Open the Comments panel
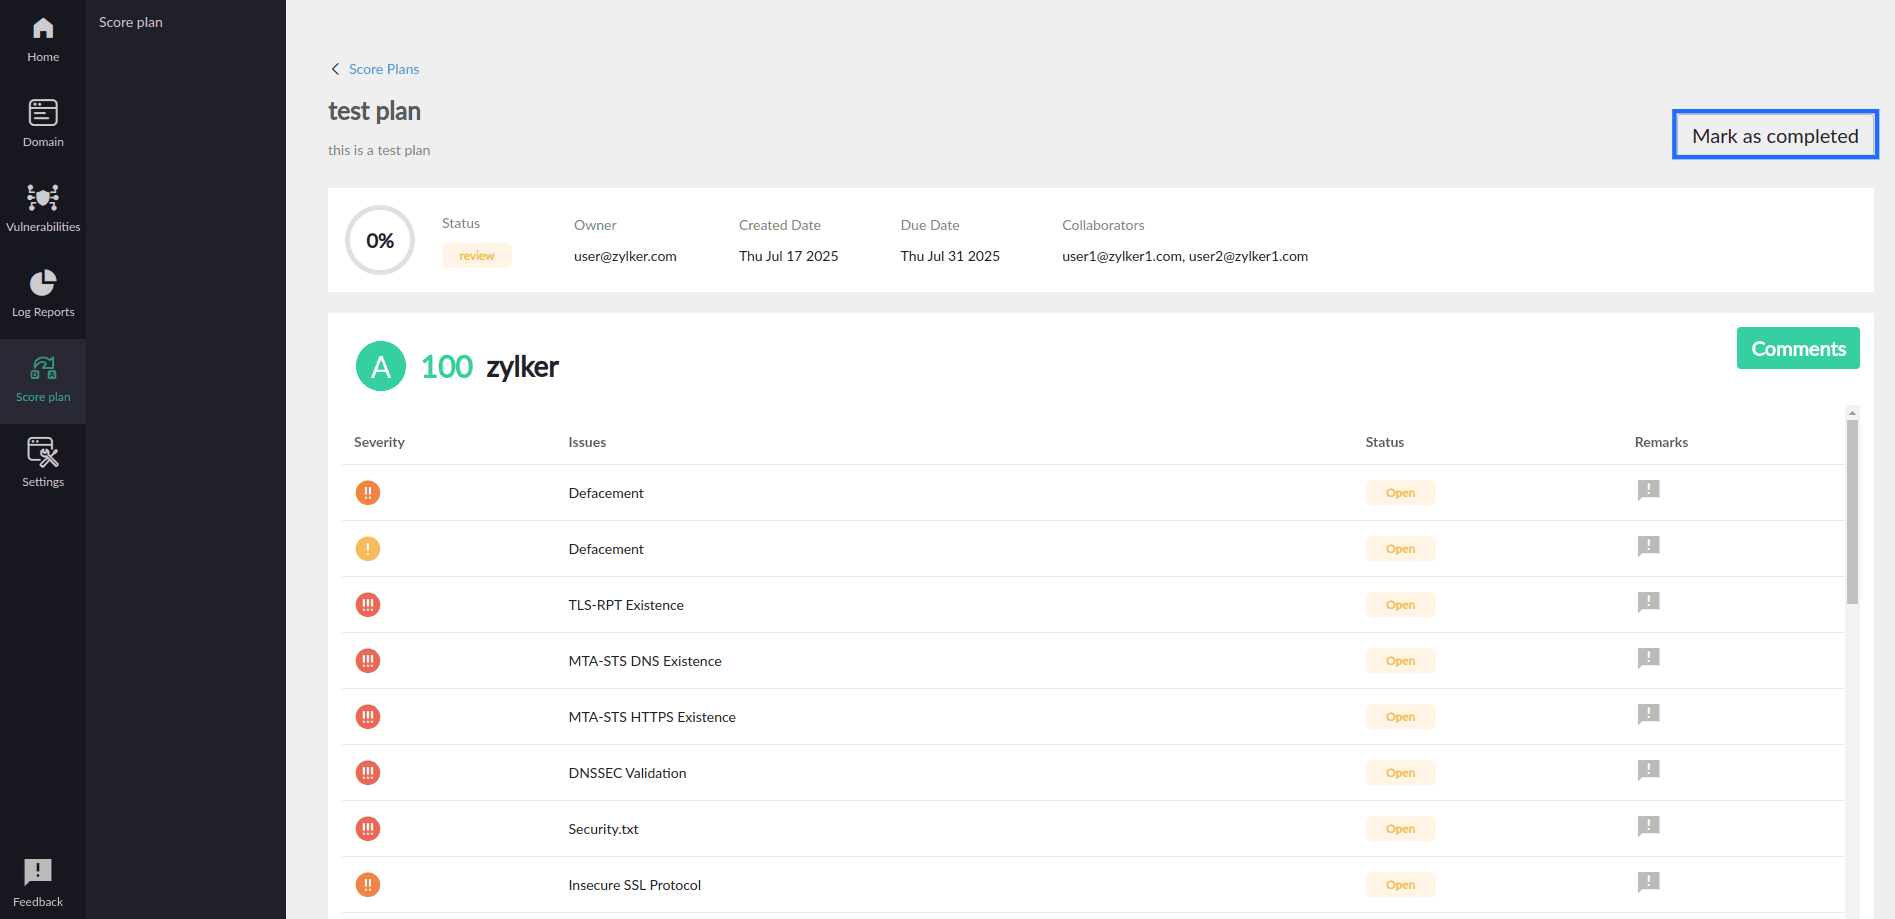The image size is (1895, 919). click(x=1797, y=348)
